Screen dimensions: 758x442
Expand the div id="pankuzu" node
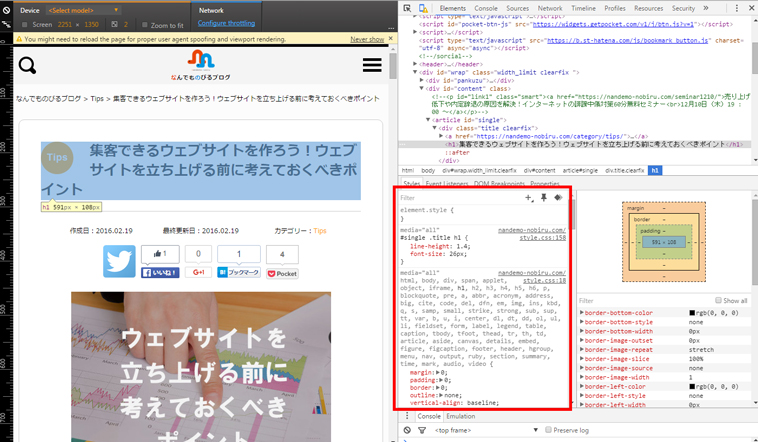(422, 80)
